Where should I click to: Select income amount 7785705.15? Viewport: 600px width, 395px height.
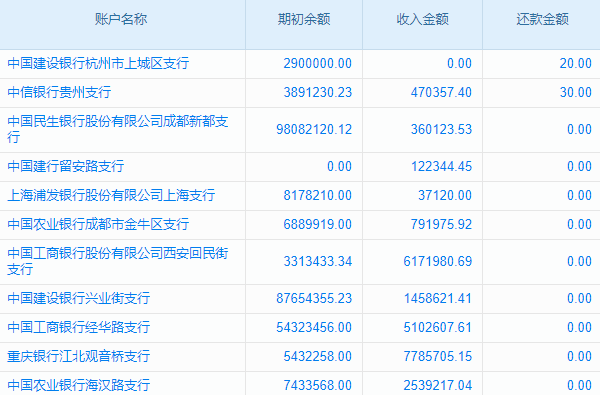point(438,356)
